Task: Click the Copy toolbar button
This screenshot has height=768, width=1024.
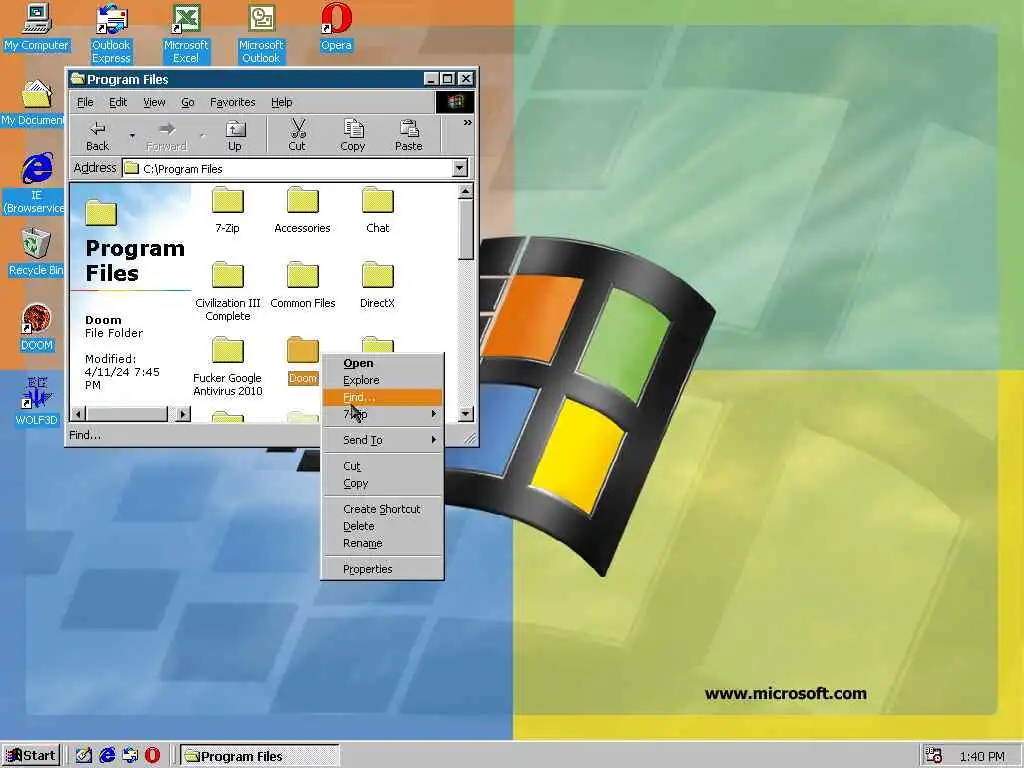Action: (353, 136)
